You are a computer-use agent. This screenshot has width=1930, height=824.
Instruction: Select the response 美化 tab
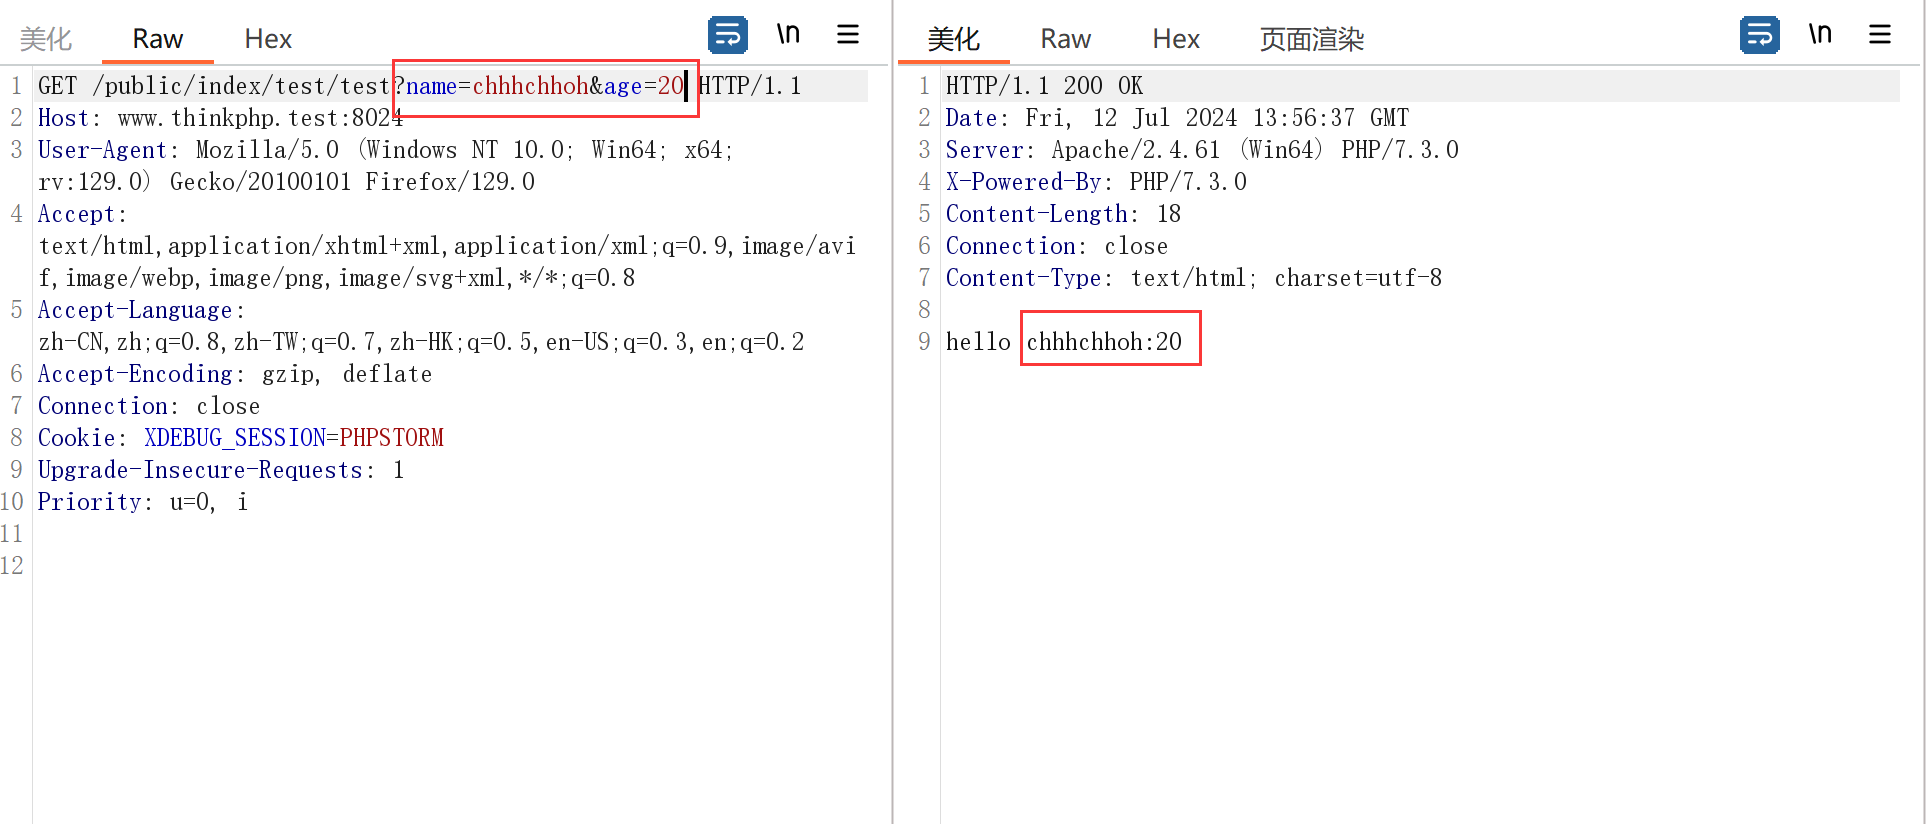[953, 39]
